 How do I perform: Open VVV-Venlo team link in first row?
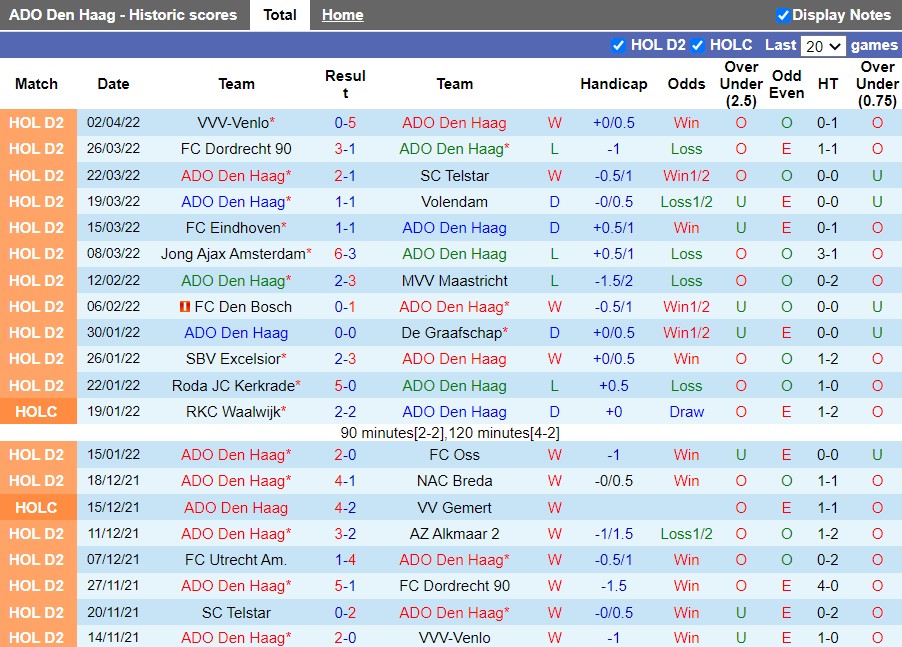pos(233,123)
